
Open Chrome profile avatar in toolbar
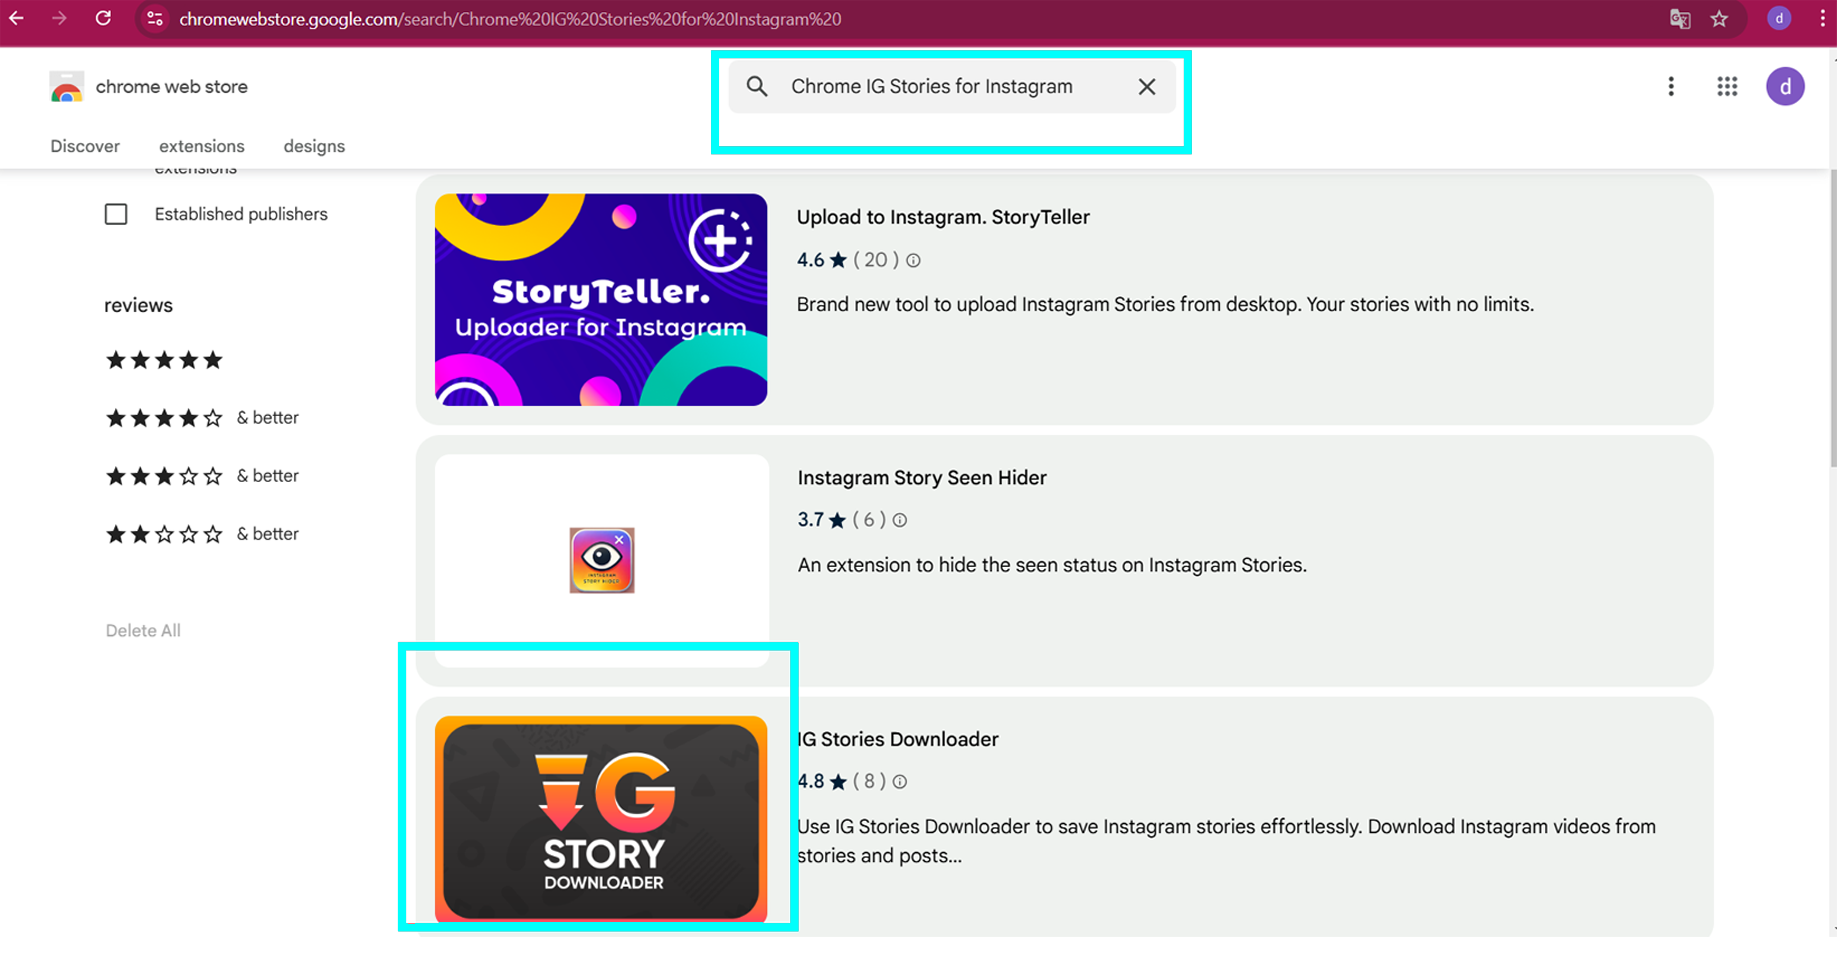(1779, 19)
